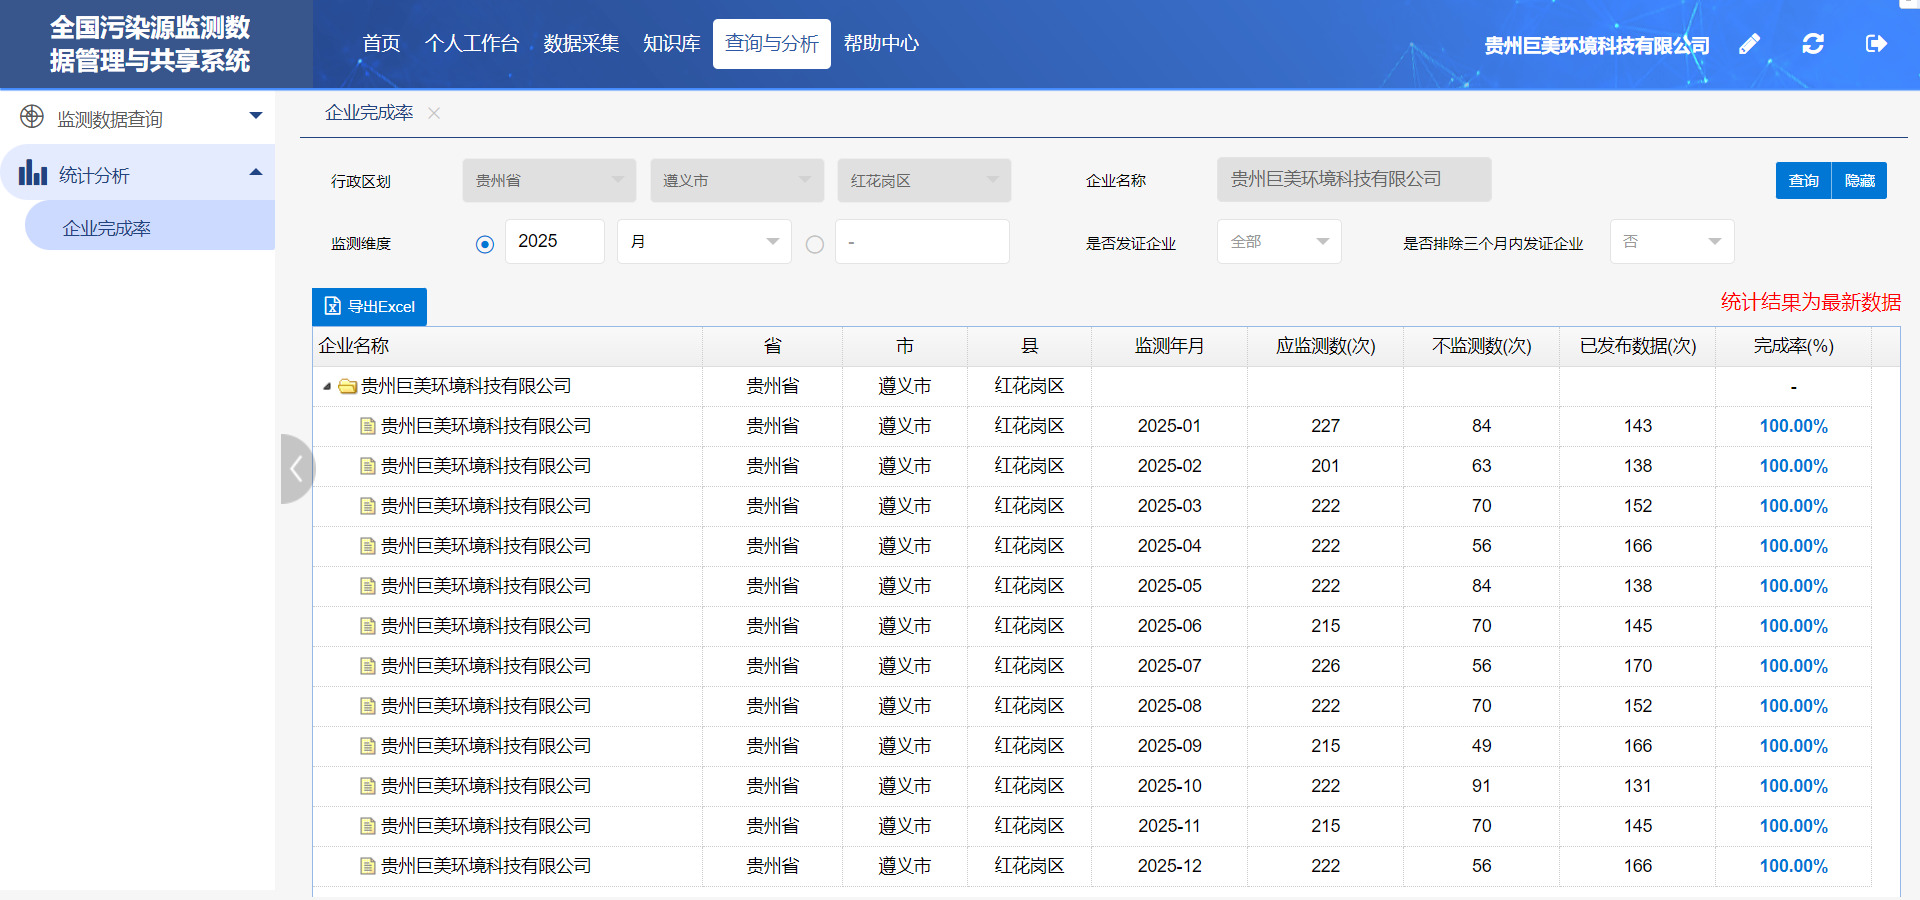Collapse the 贵州巨美环境科技有限公司 tree node

click(x=326, y=386)
